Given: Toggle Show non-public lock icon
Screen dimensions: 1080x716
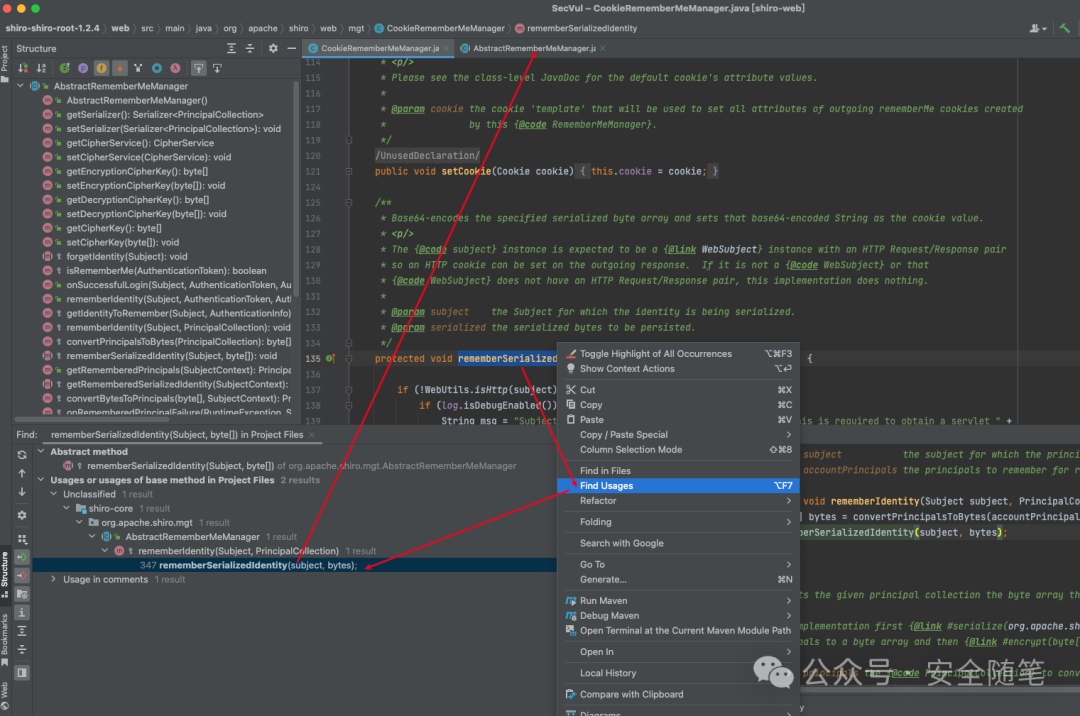Looking at the screenshot, I should coord(120,68).
